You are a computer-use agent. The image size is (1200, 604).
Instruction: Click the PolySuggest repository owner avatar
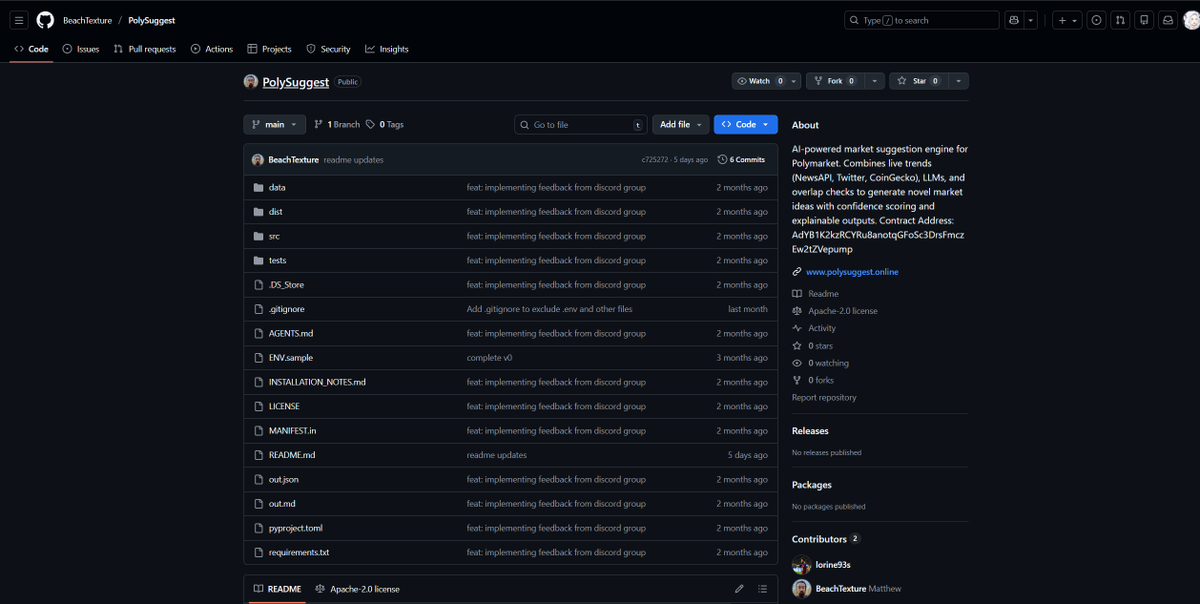coord(251,82)
